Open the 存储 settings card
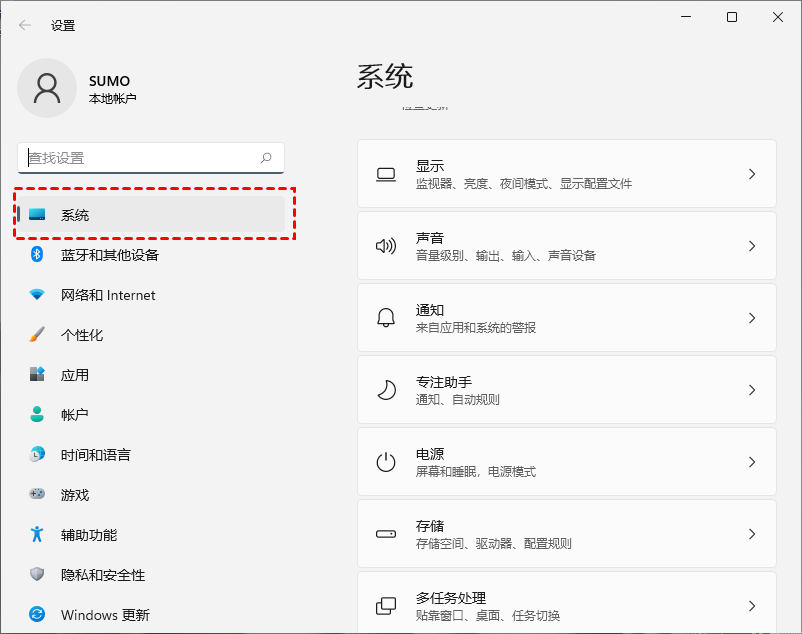Image resolution: width=802 pixels, height=634 pixels. click(567, 534)
